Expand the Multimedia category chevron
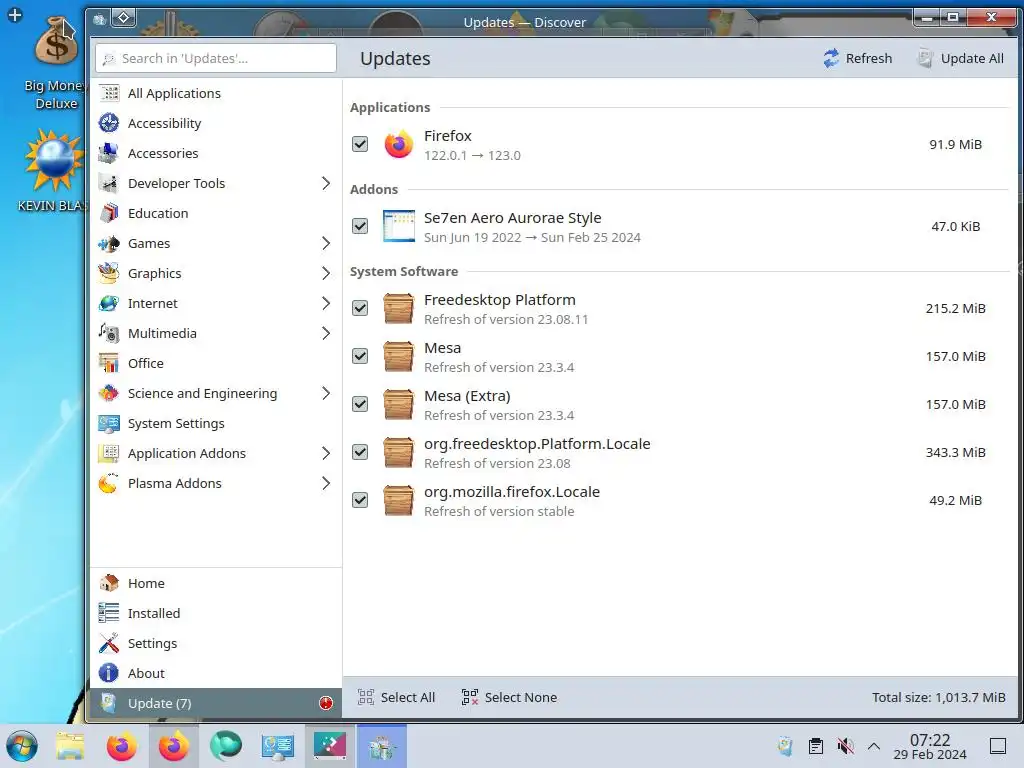1024x768 pixels. click(x=326, y=334)
